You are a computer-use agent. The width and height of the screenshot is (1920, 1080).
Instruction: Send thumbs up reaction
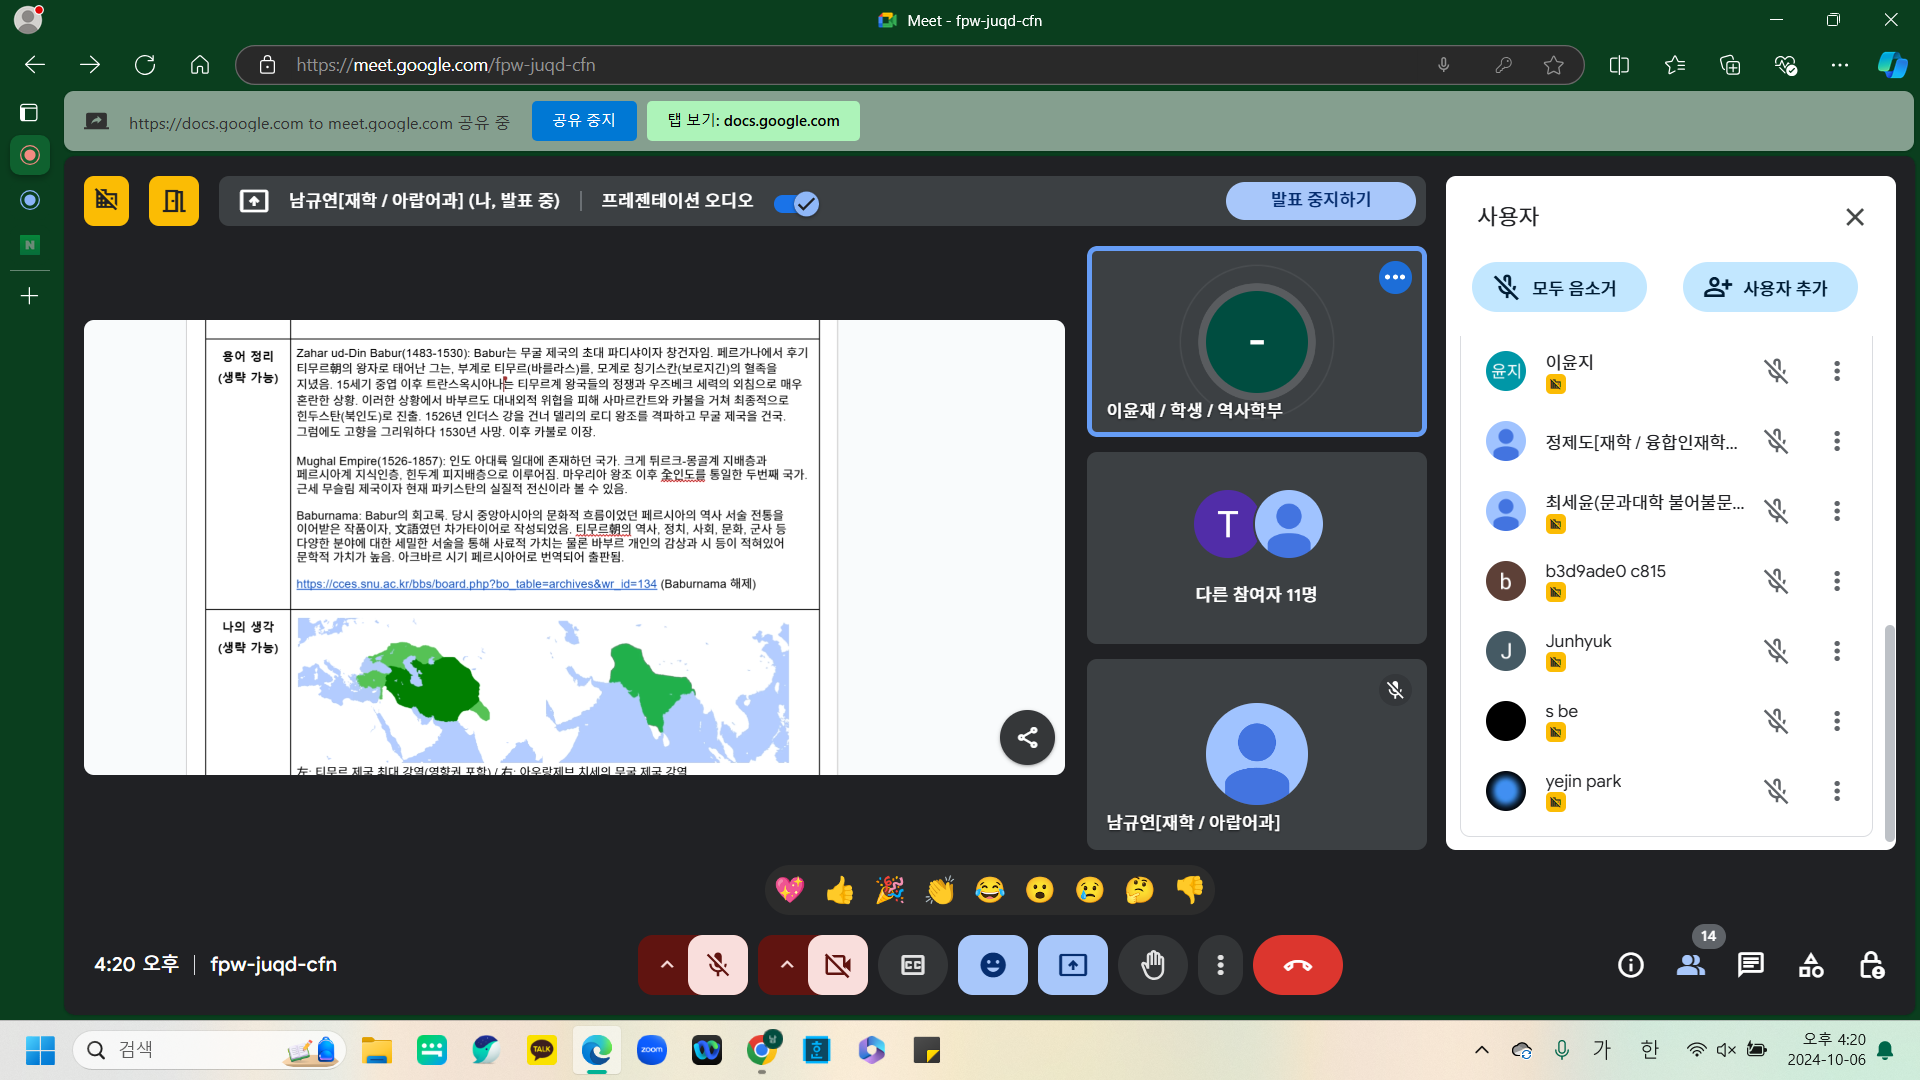click(x=840, y=890)
